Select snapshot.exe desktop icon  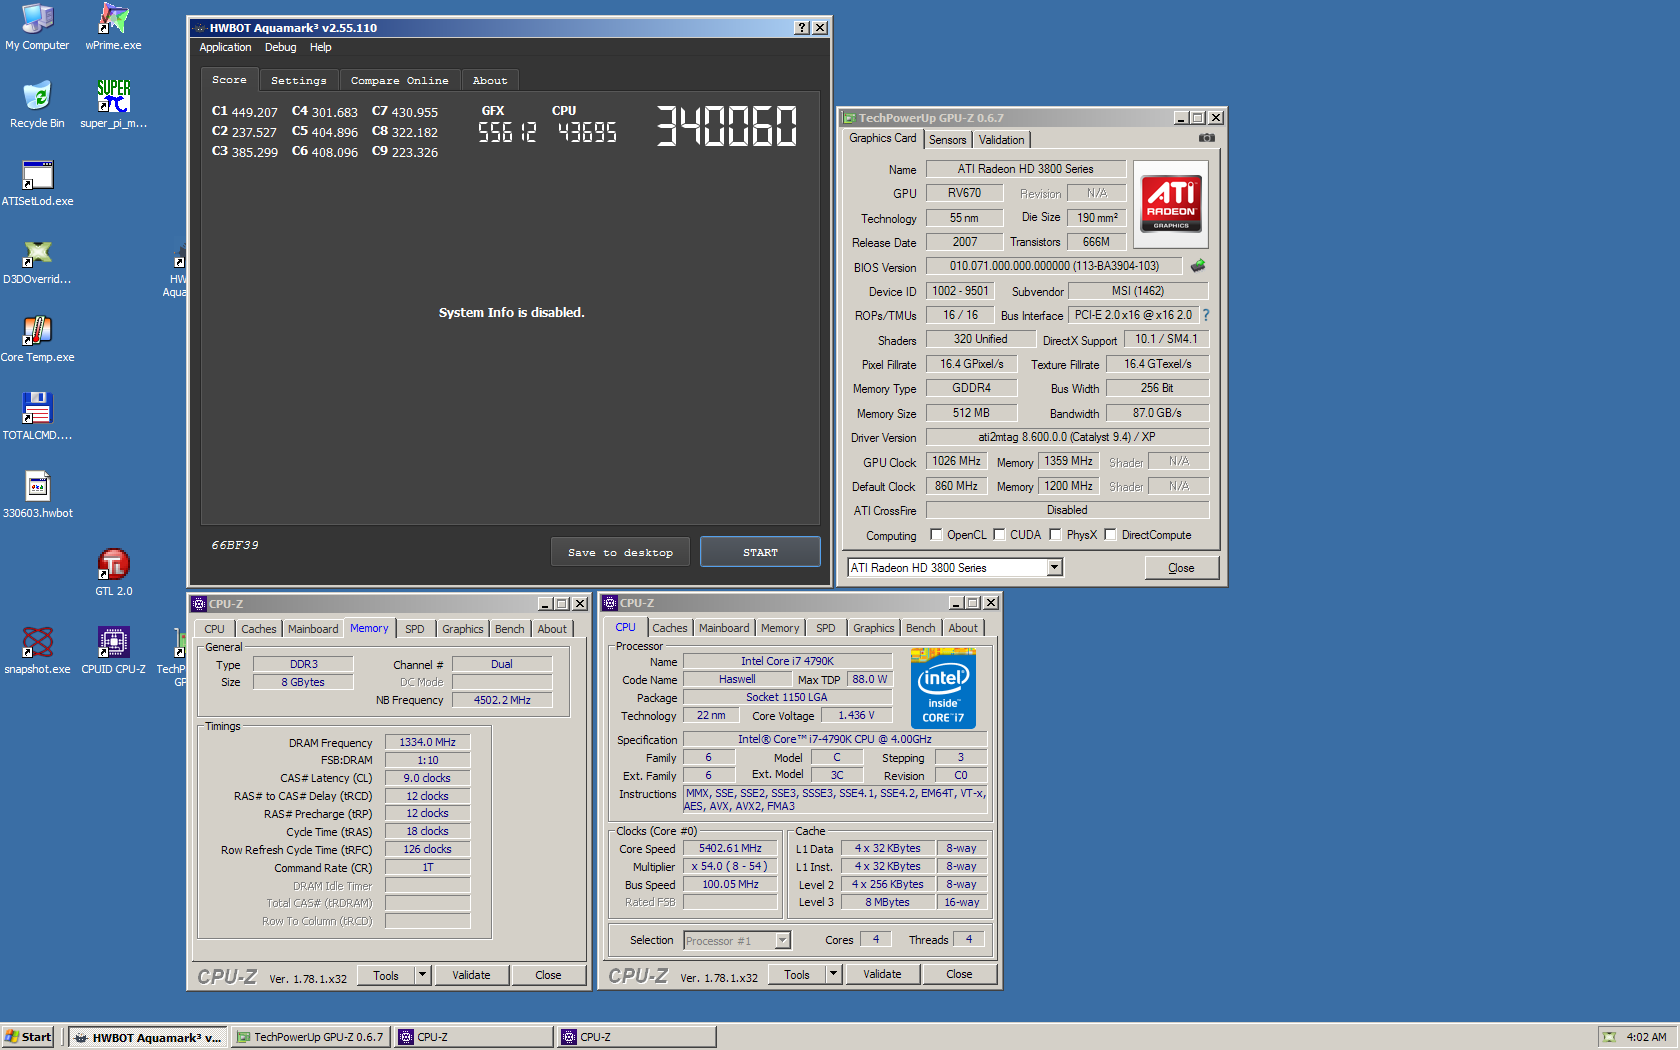(37, 650)
